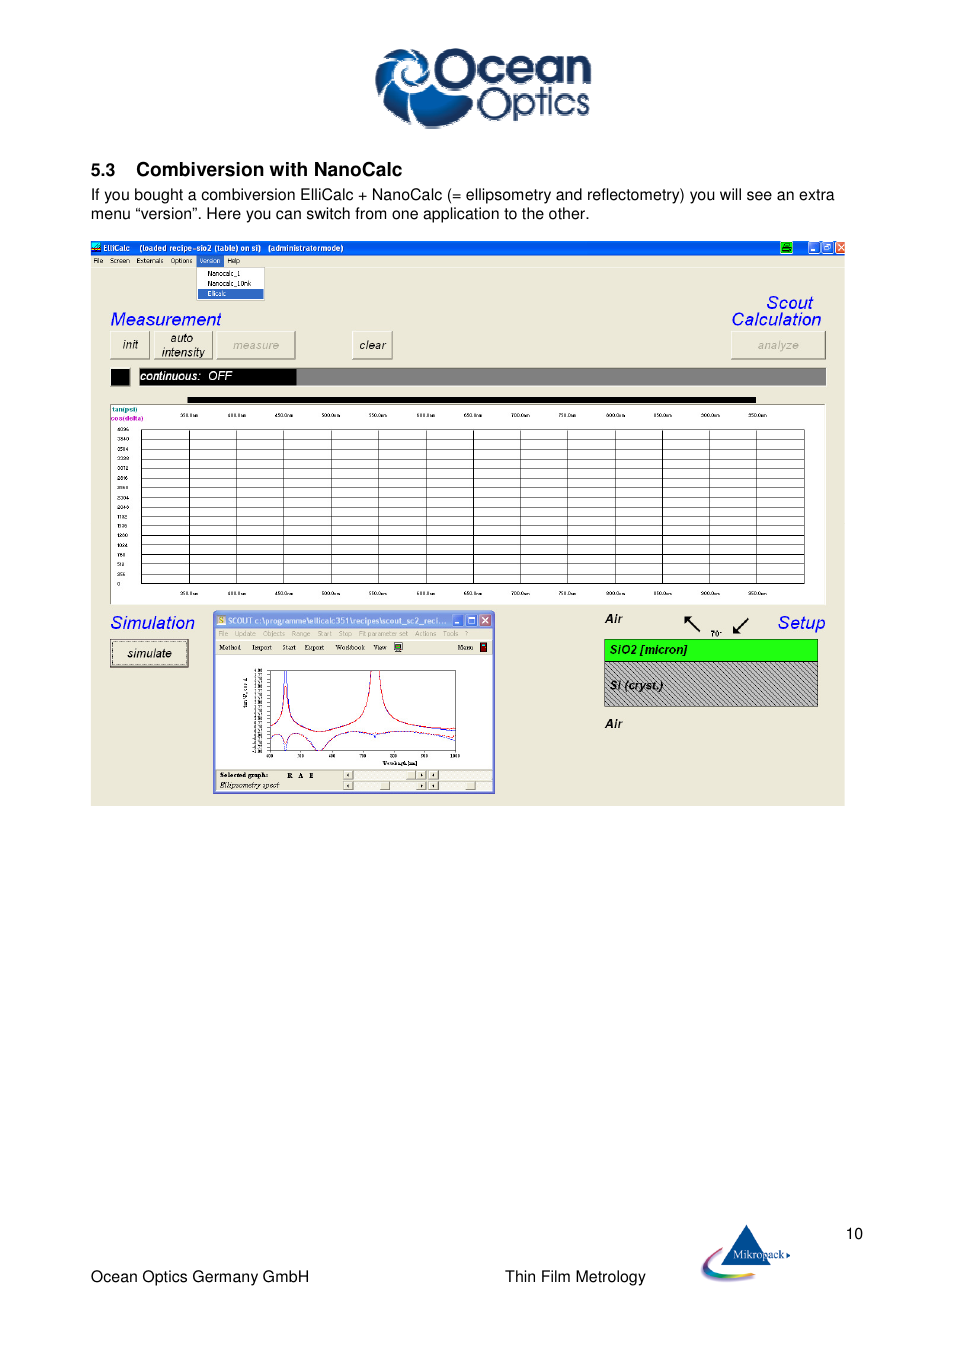The image size is (954, 1351).
Task: Choose Ellicalc in the Version dropdown
Action: coord(230,294)
